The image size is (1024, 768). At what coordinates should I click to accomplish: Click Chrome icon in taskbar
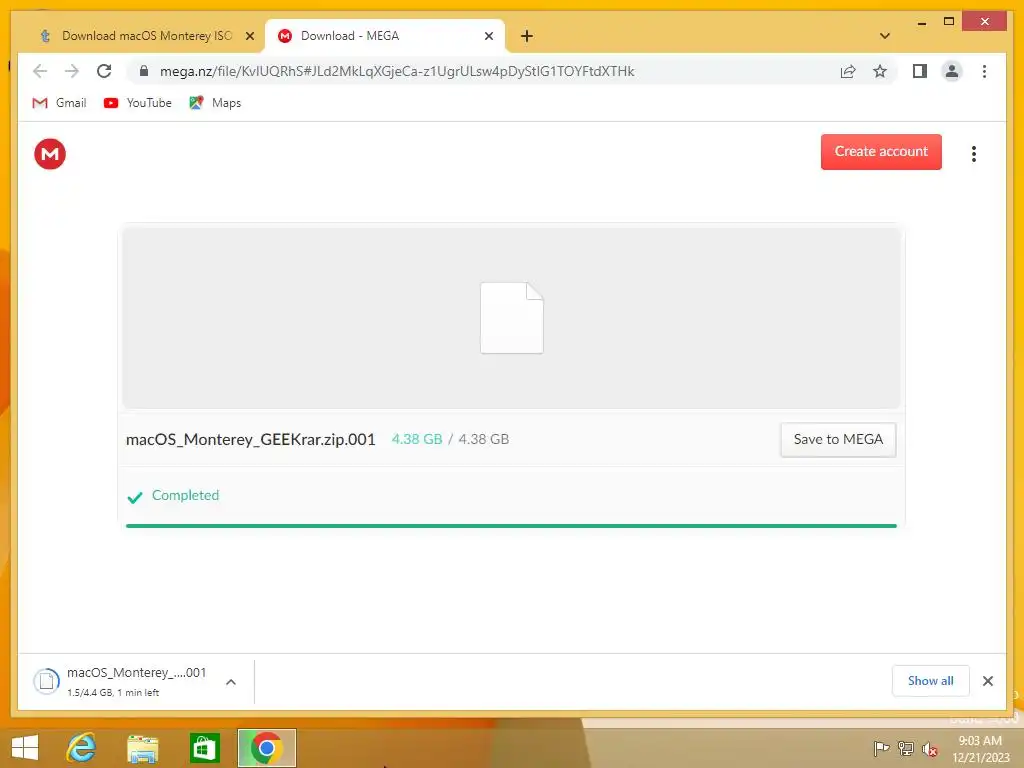[x=266, y=748]
